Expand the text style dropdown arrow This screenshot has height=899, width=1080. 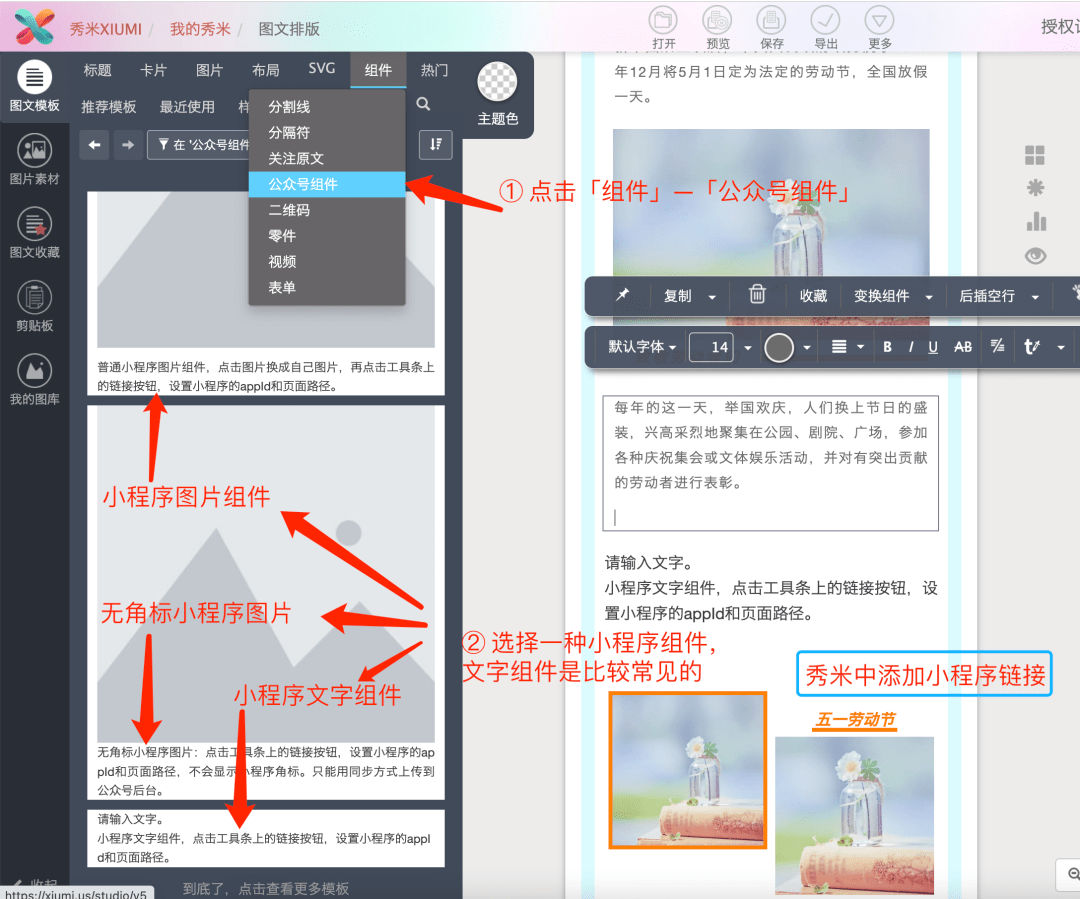tap(1061, 348)
